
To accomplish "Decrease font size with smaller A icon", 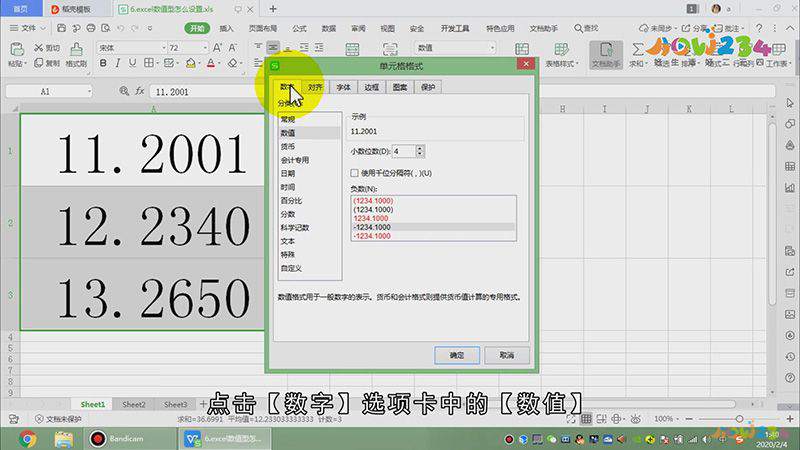I will coord(233,47).
